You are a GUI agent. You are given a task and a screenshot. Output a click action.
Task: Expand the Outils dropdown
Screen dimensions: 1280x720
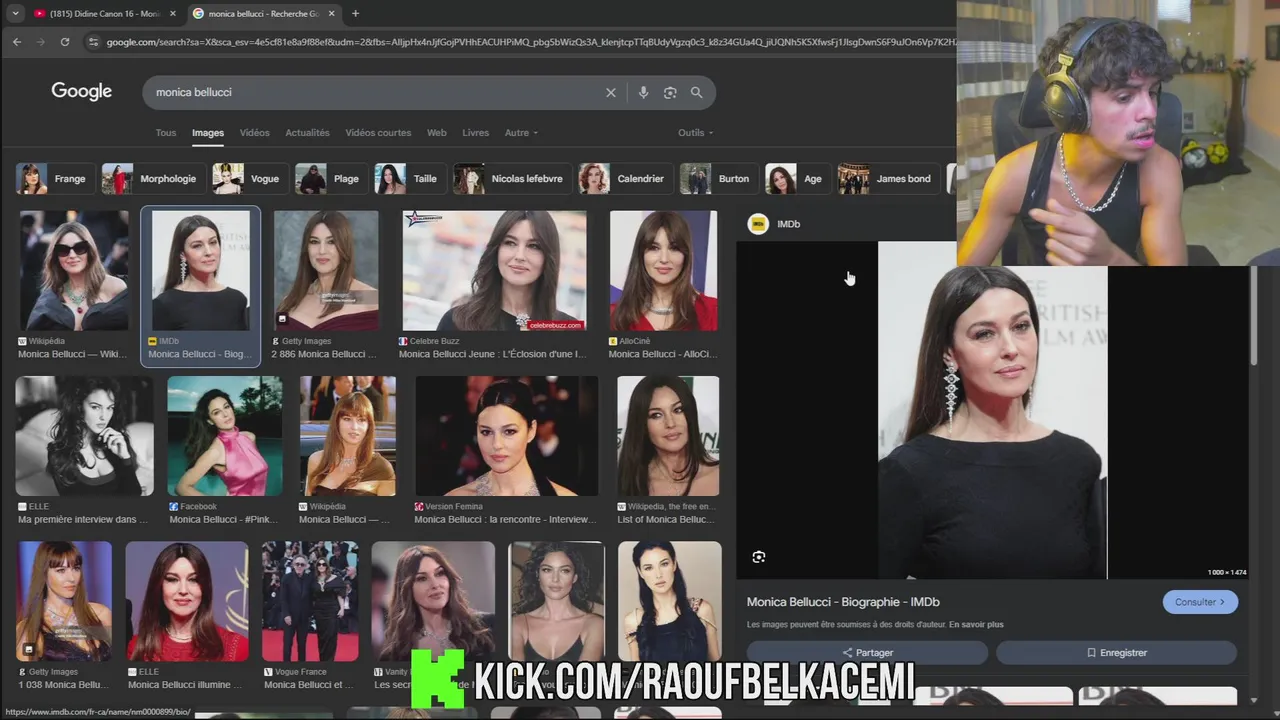tap(696, 133)
